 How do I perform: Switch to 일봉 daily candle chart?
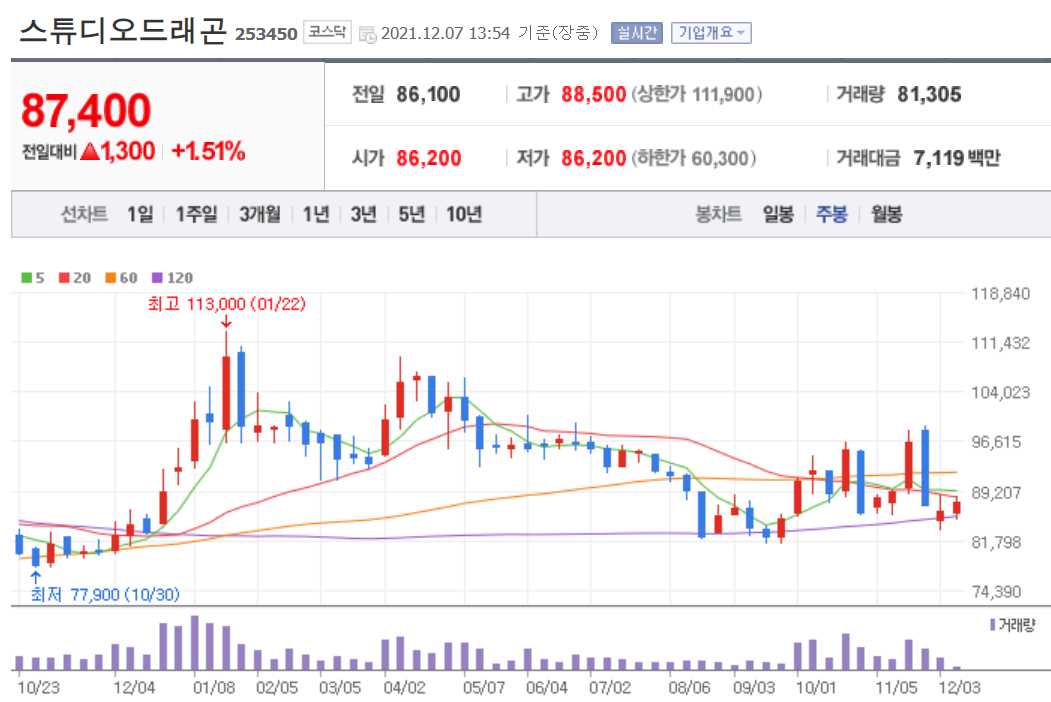coord(778,214)
